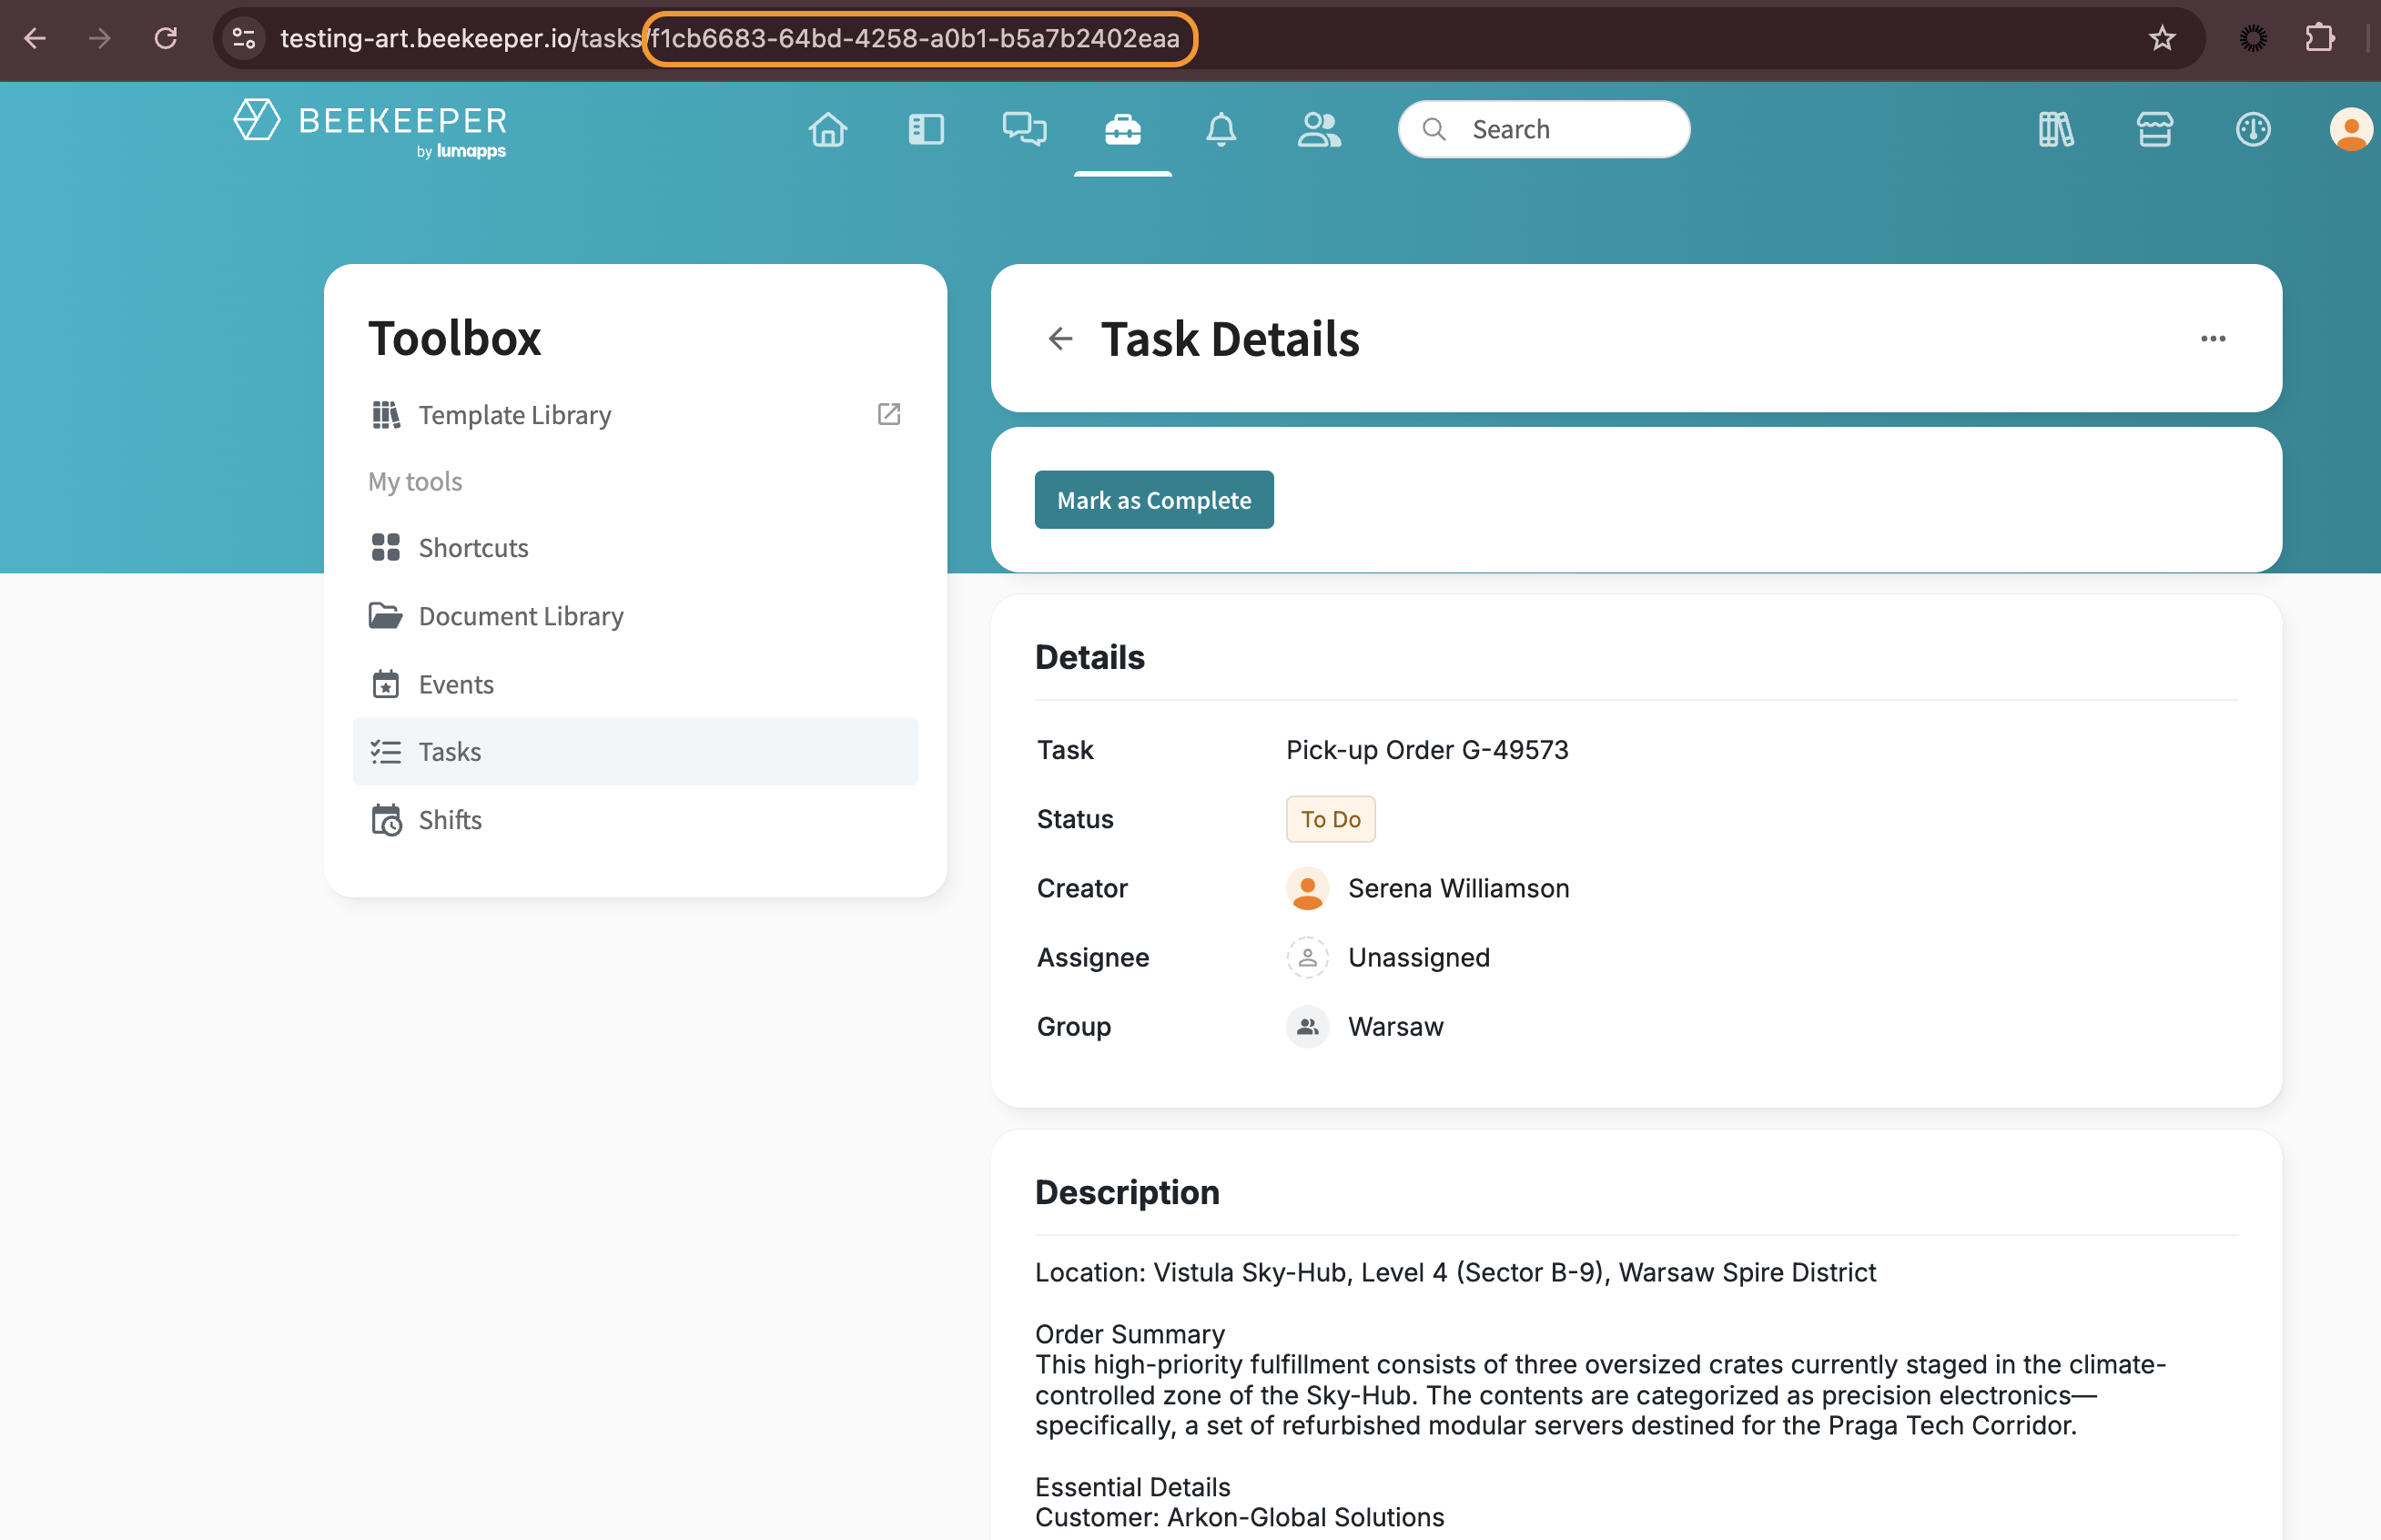
Task: Open Document Library in Toolbox
Action: coord(635,616)
